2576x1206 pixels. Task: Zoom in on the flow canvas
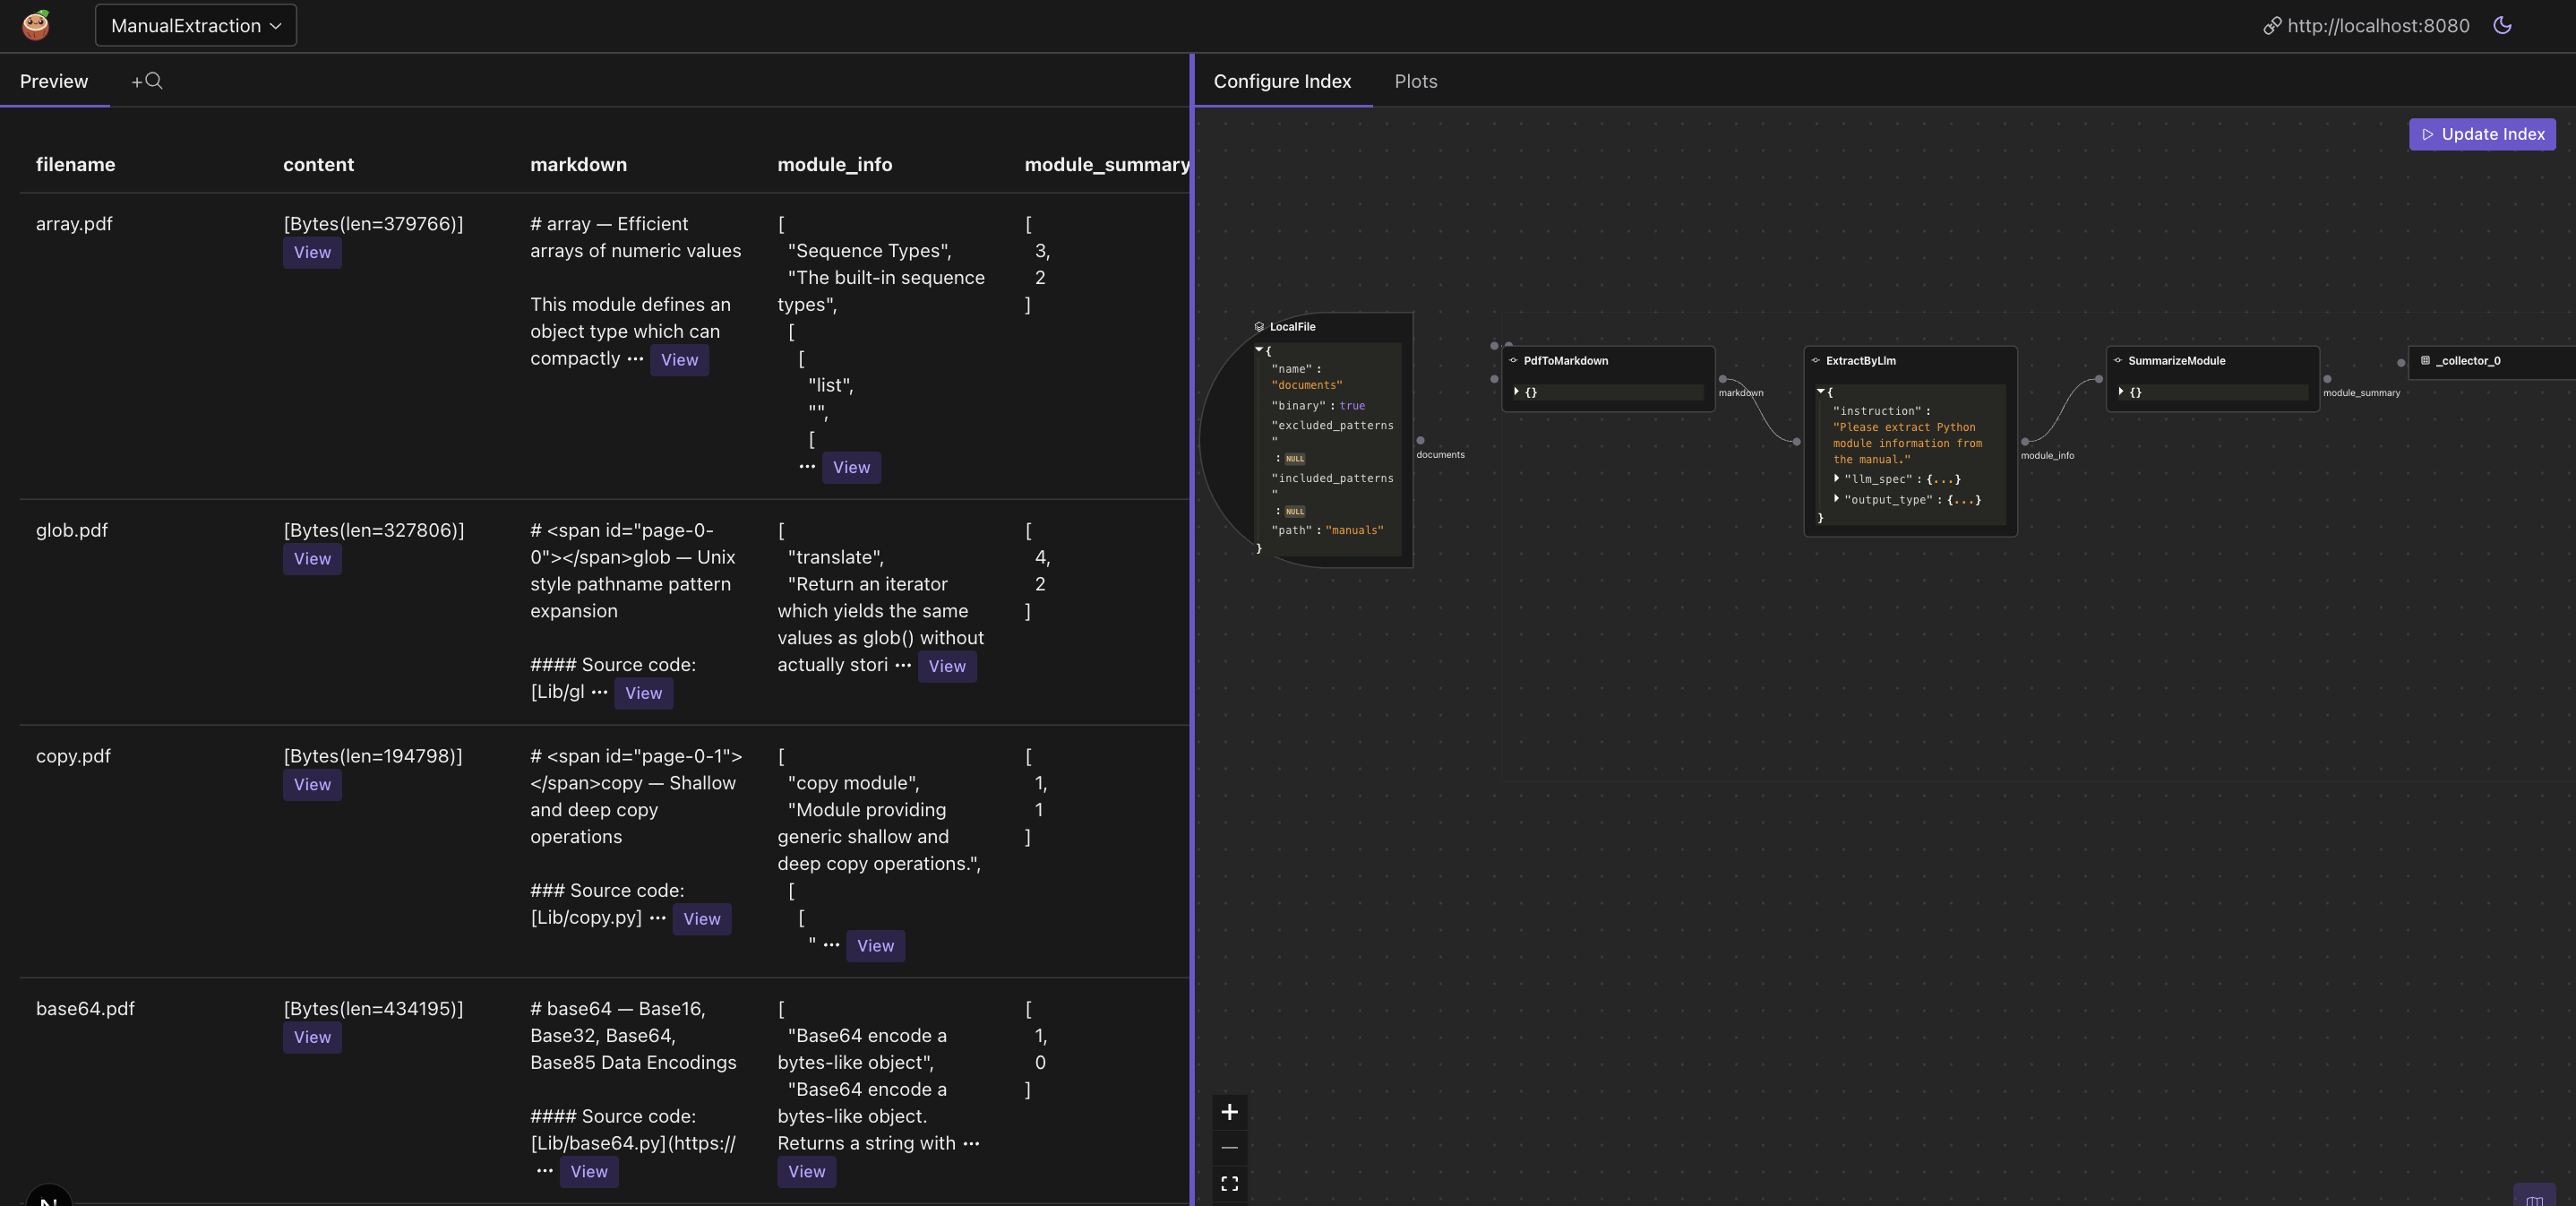pos(1229,1112)
